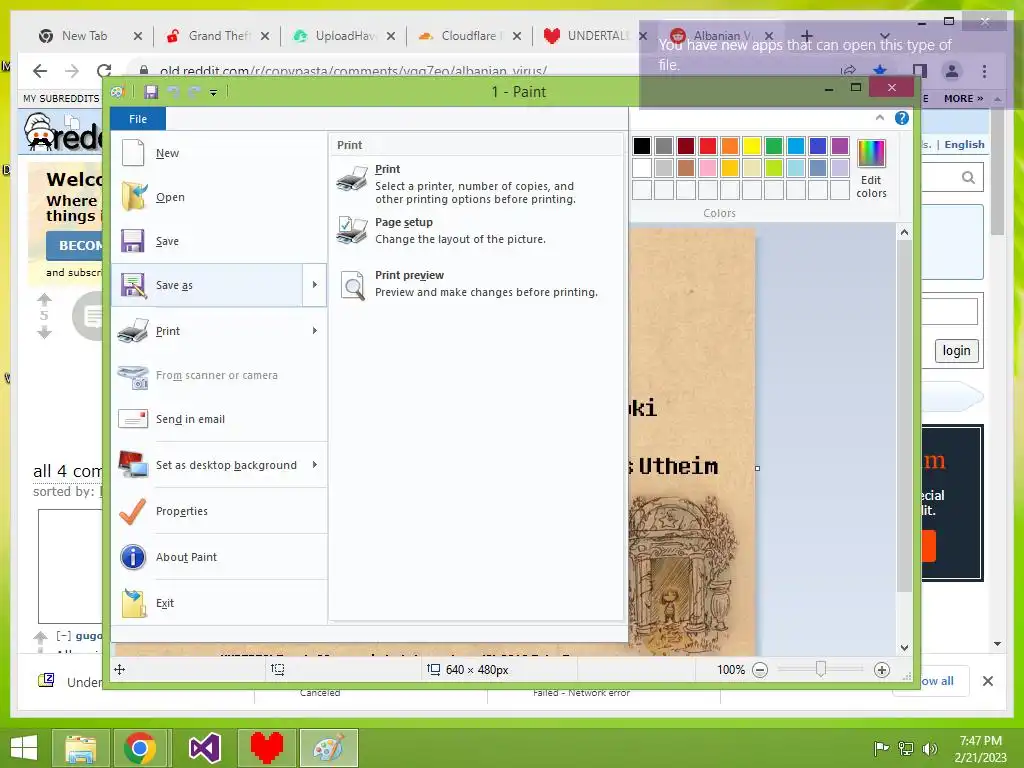Select the black color swatch

click(x=642, y=146)
